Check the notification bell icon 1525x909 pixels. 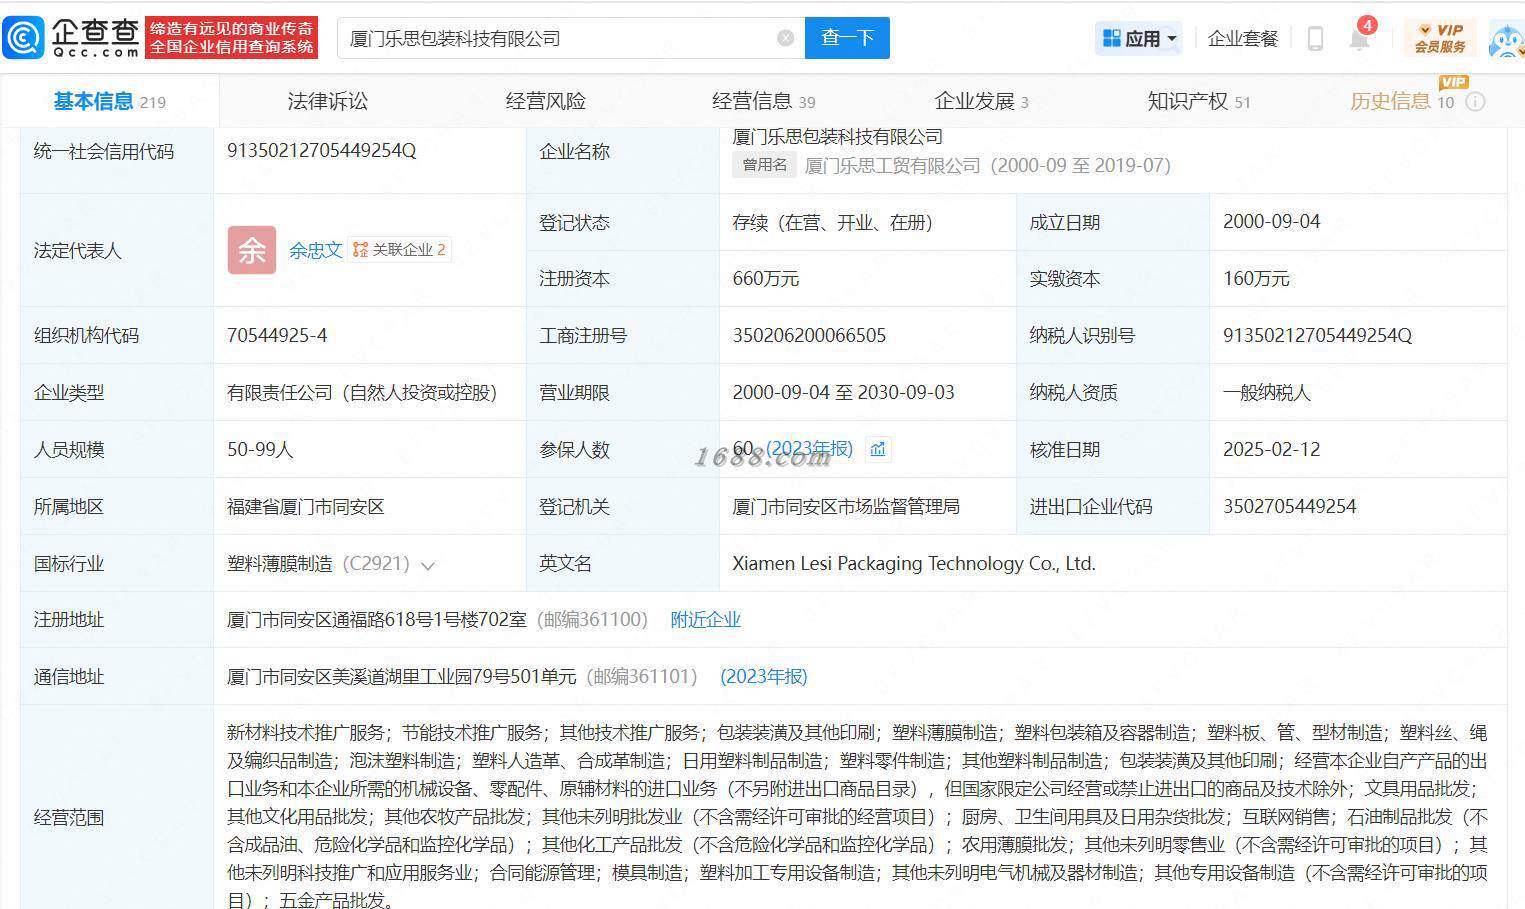(x=1359, y=38)
